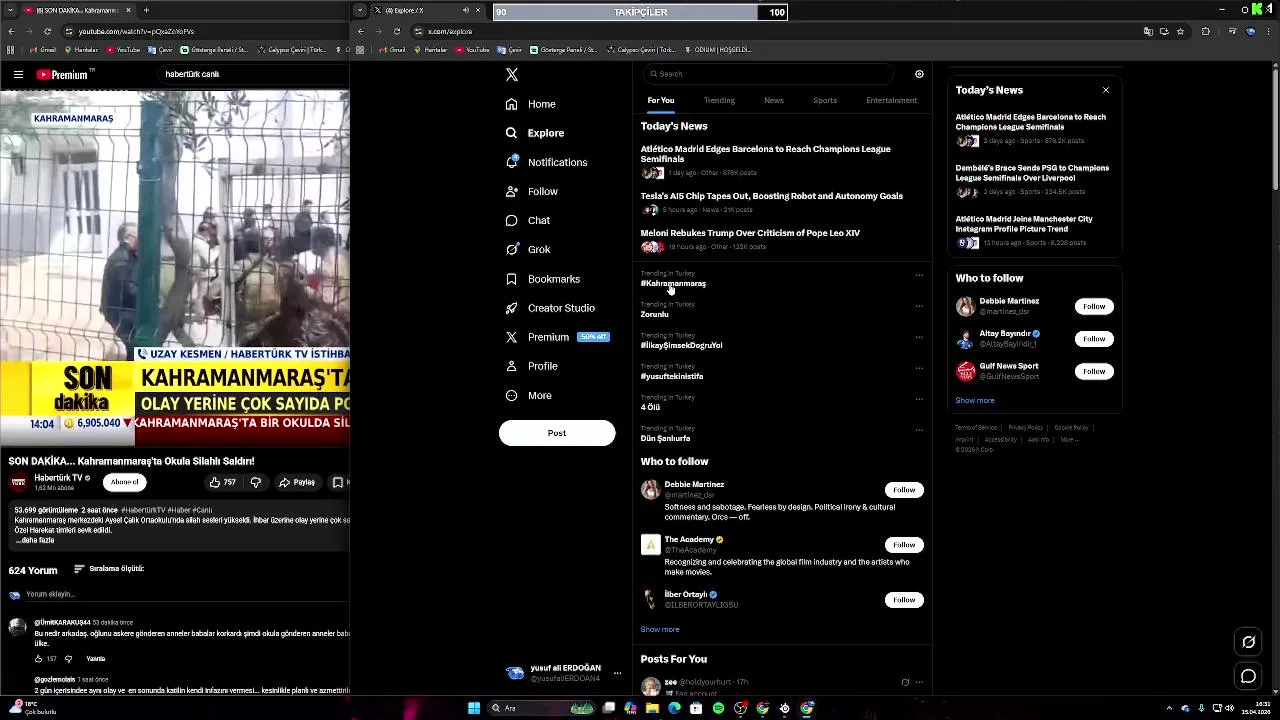
Task: Follow Gulf News Sport in sidebar
Action: pos(1094,371)
